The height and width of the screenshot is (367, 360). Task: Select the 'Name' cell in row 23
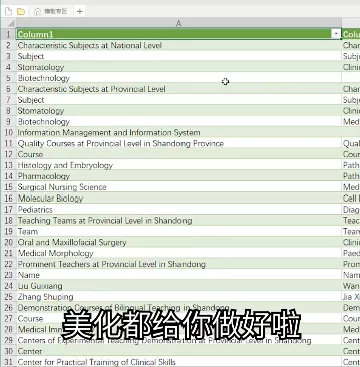click(179, 275)
